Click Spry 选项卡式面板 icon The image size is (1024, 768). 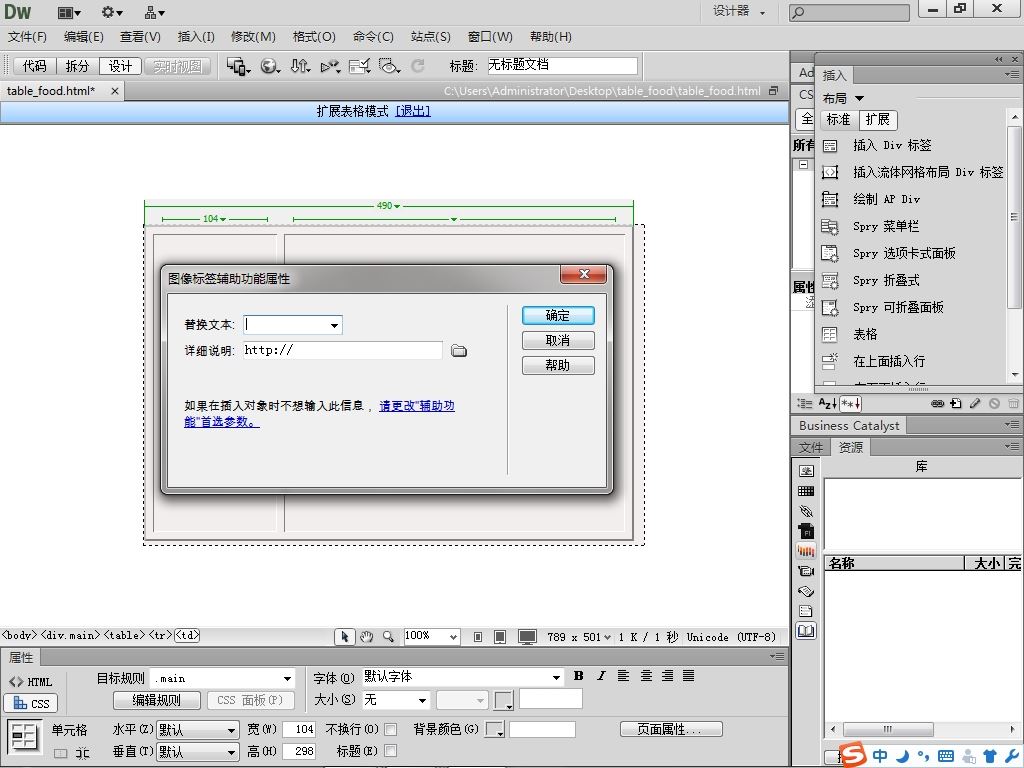(x=829, y=253)
